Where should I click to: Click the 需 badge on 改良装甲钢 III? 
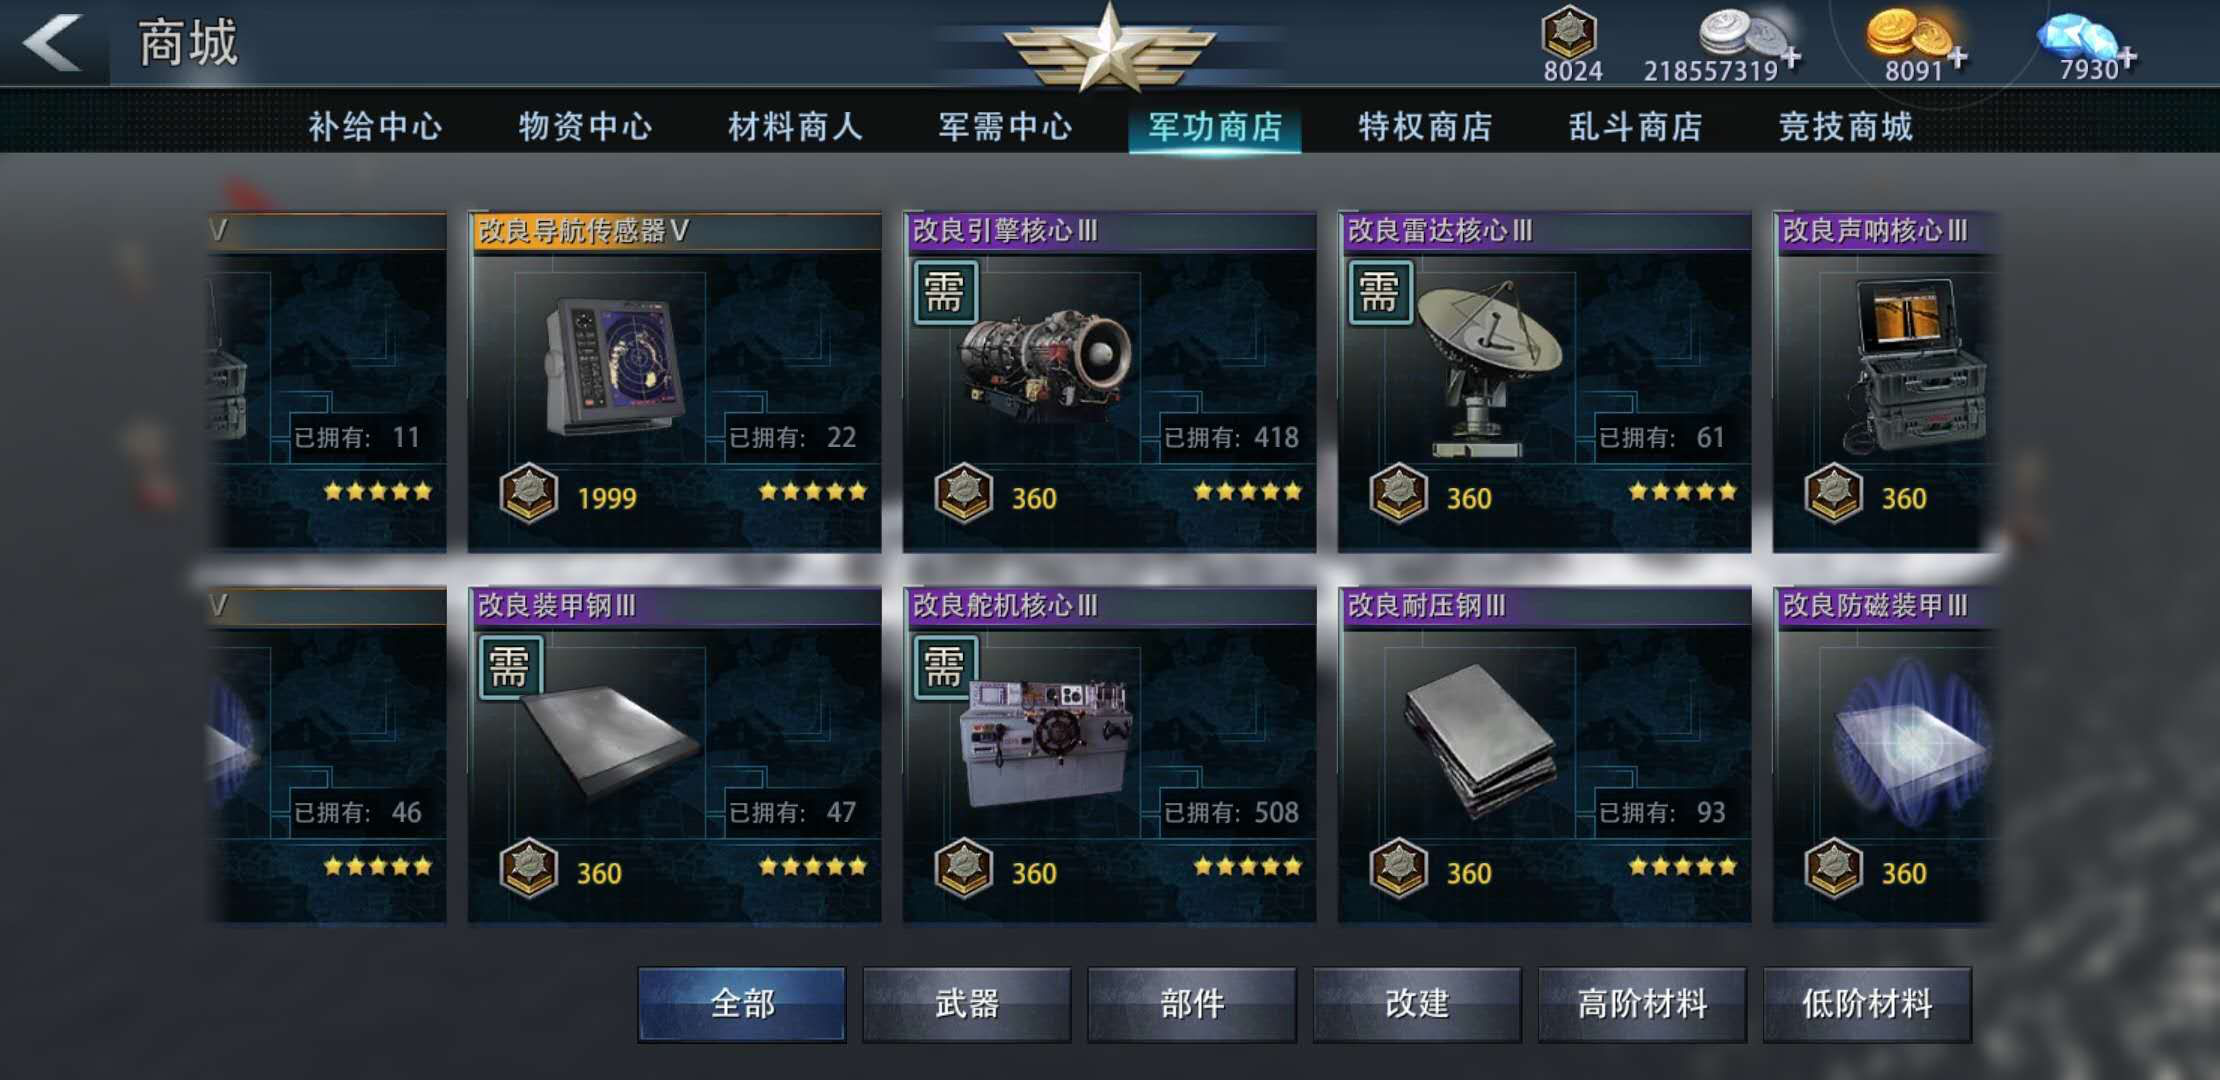[510, 667]
